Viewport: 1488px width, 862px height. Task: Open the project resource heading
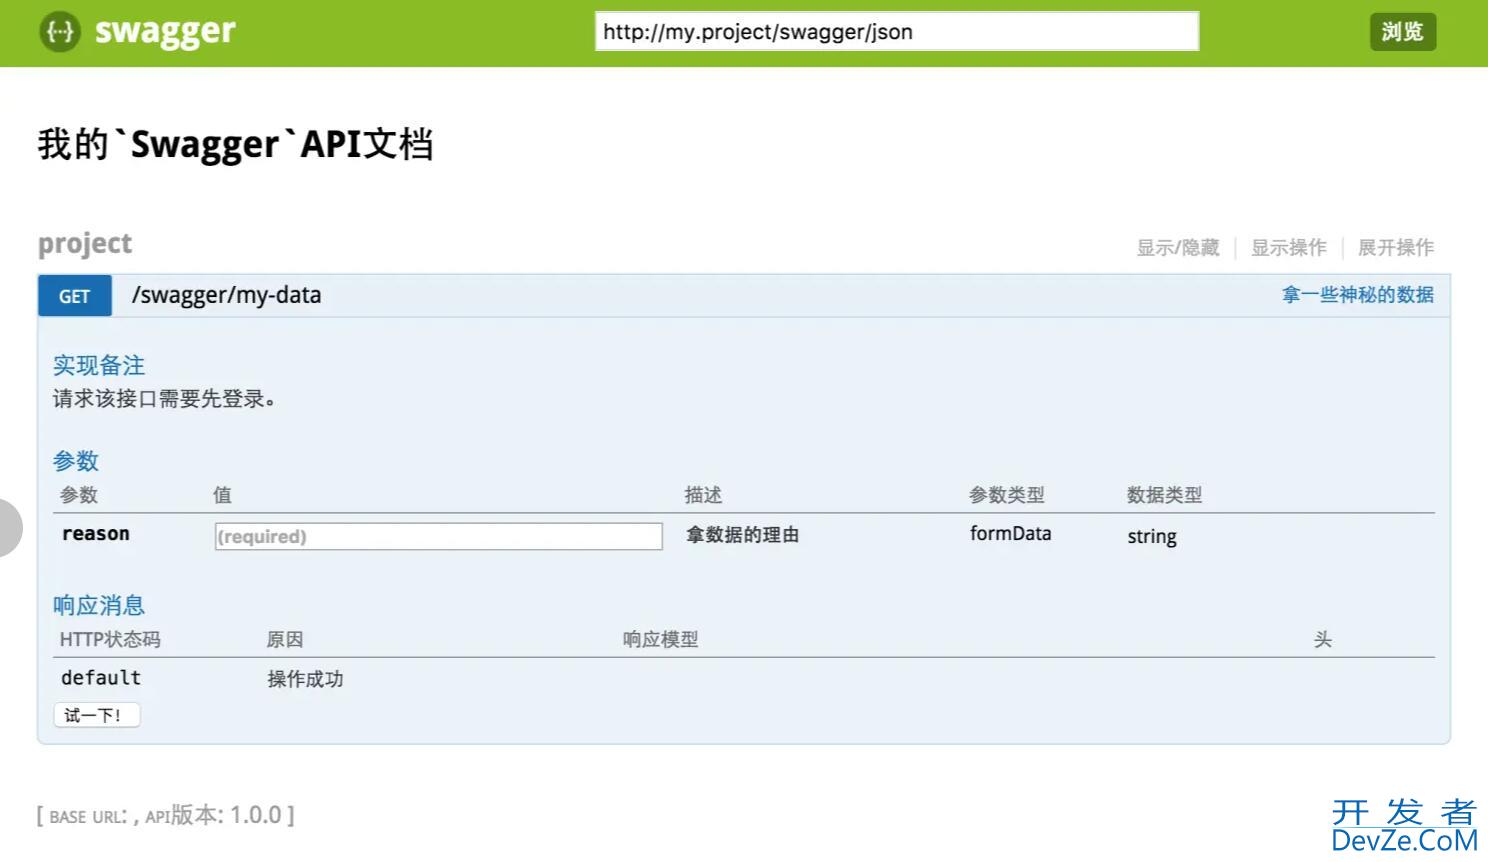tap(85, 244)
